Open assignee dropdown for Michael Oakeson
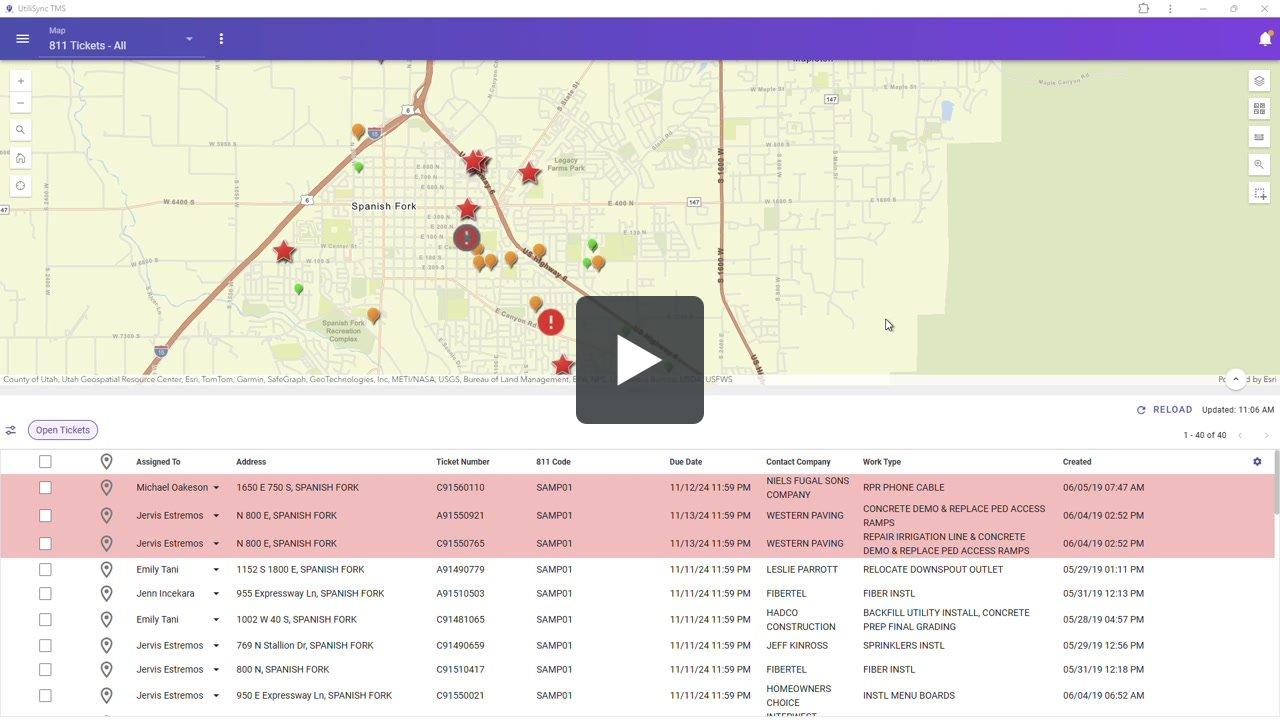1280x720 pixels. click(x=216, y=488)
